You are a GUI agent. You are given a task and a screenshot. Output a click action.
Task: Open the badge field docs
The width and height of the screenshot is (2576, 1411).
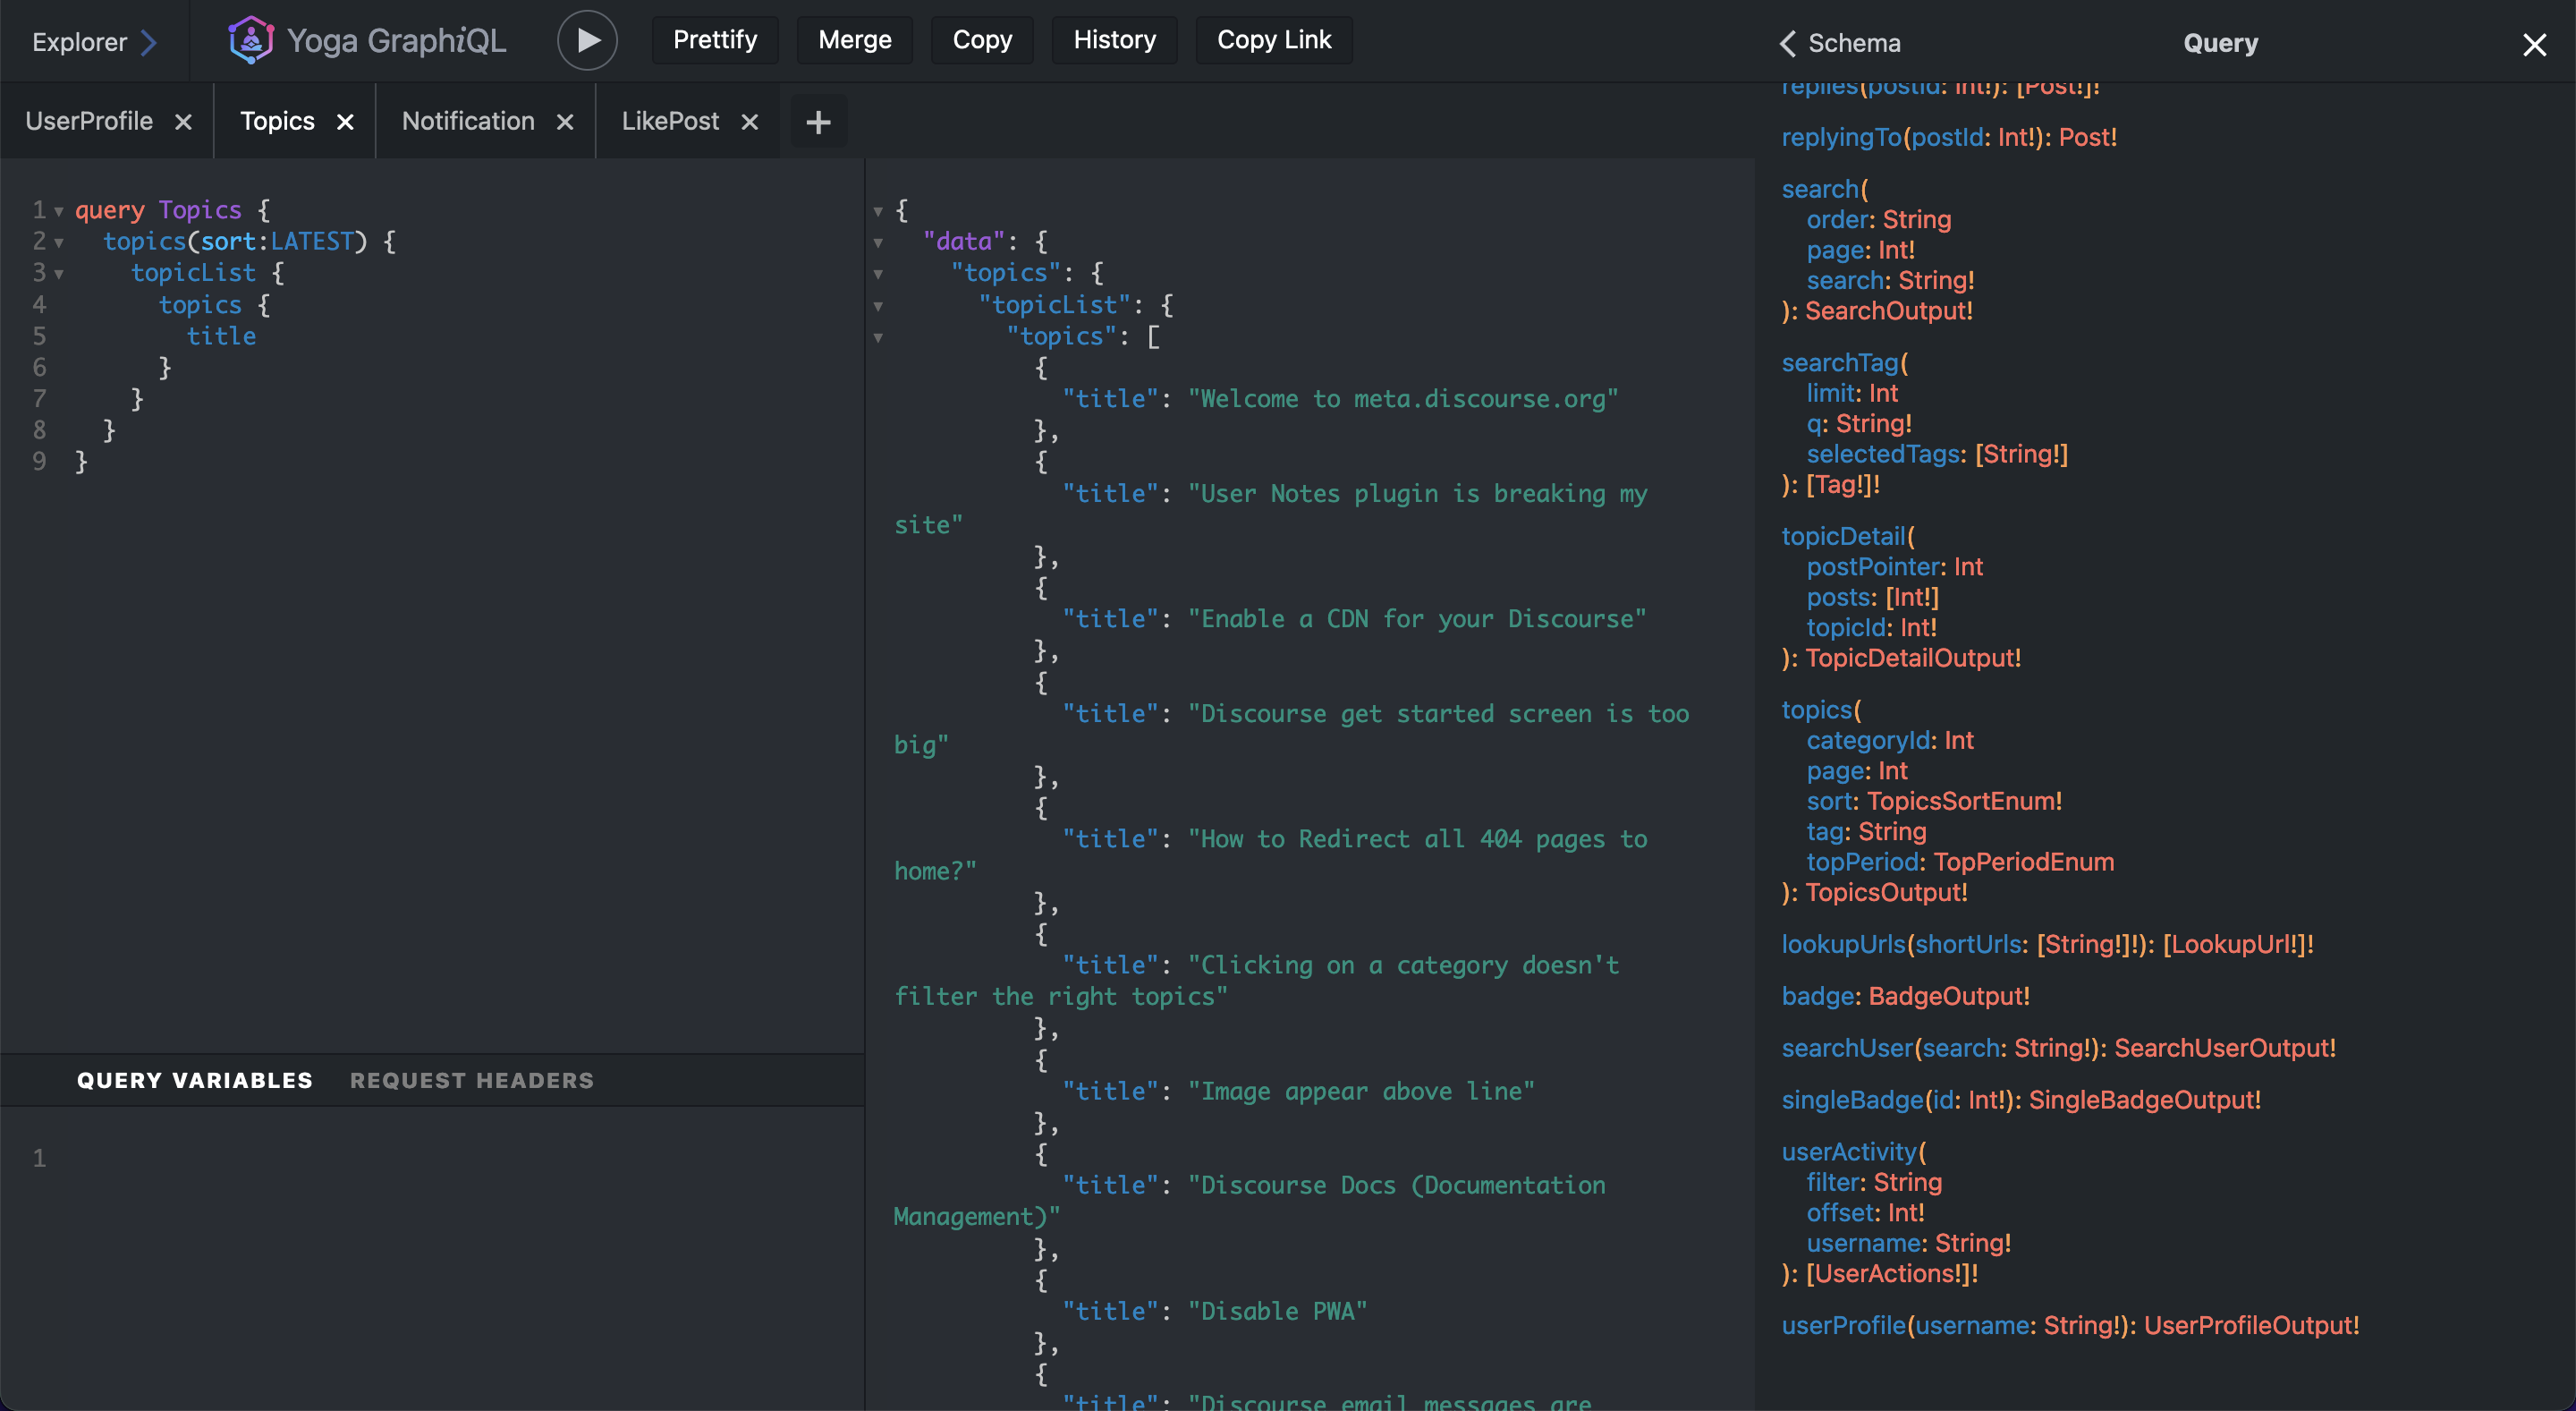click(x=1817, y=996)
